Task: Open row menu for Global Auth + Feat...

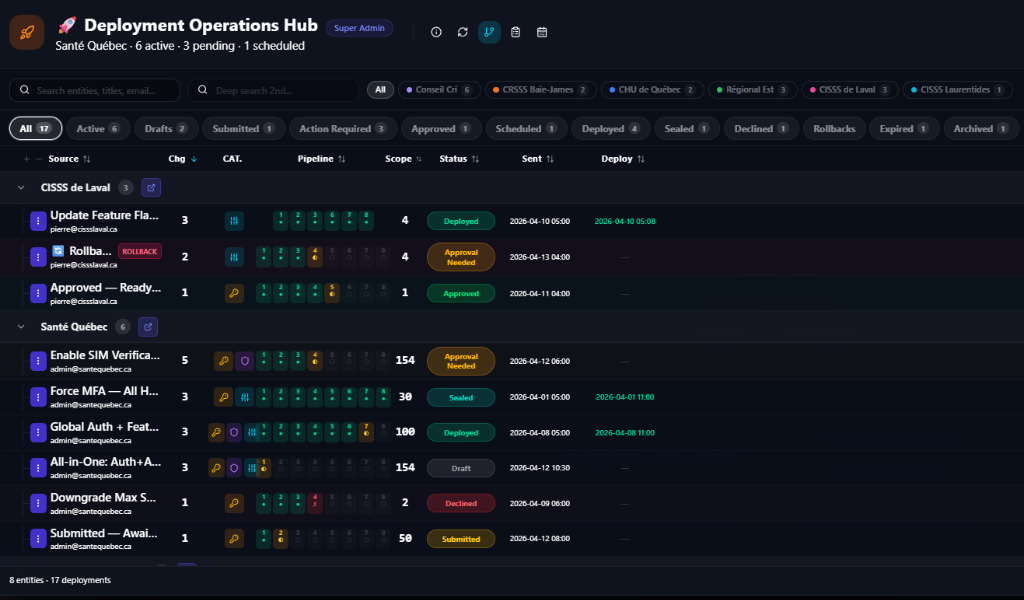Action: point(38,432)
